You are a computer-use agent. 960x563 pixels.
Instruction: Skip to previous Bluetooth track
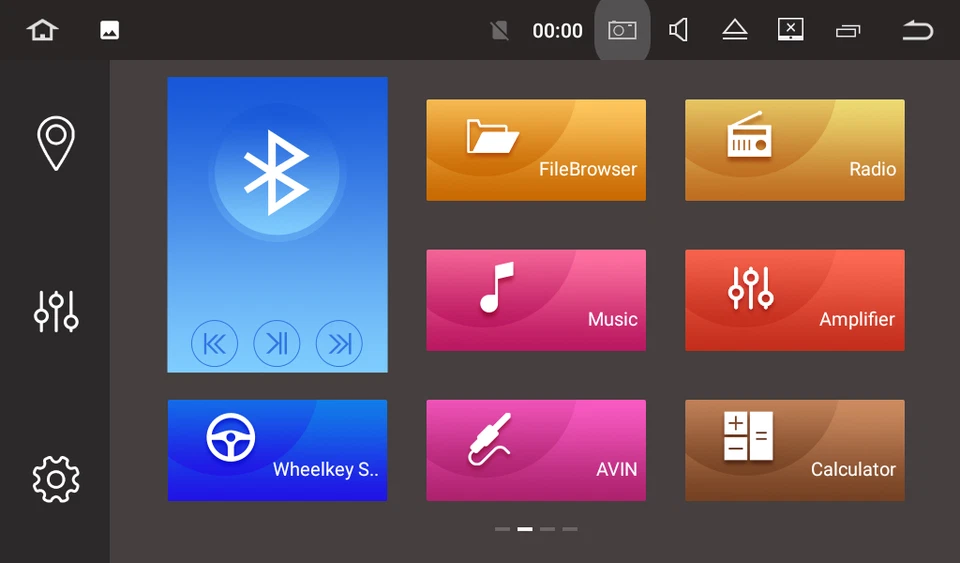214,343
